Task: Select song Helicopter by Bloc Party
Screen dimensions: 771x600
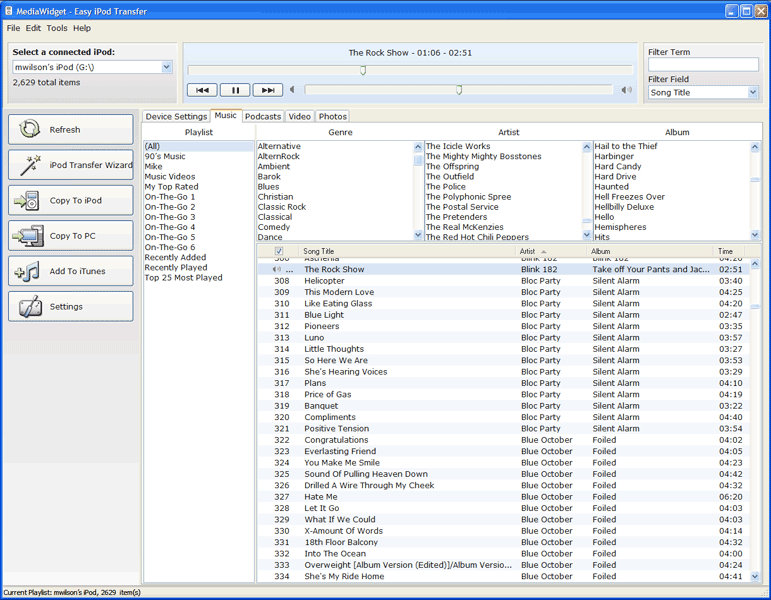Action: click(x=503, y=281)
